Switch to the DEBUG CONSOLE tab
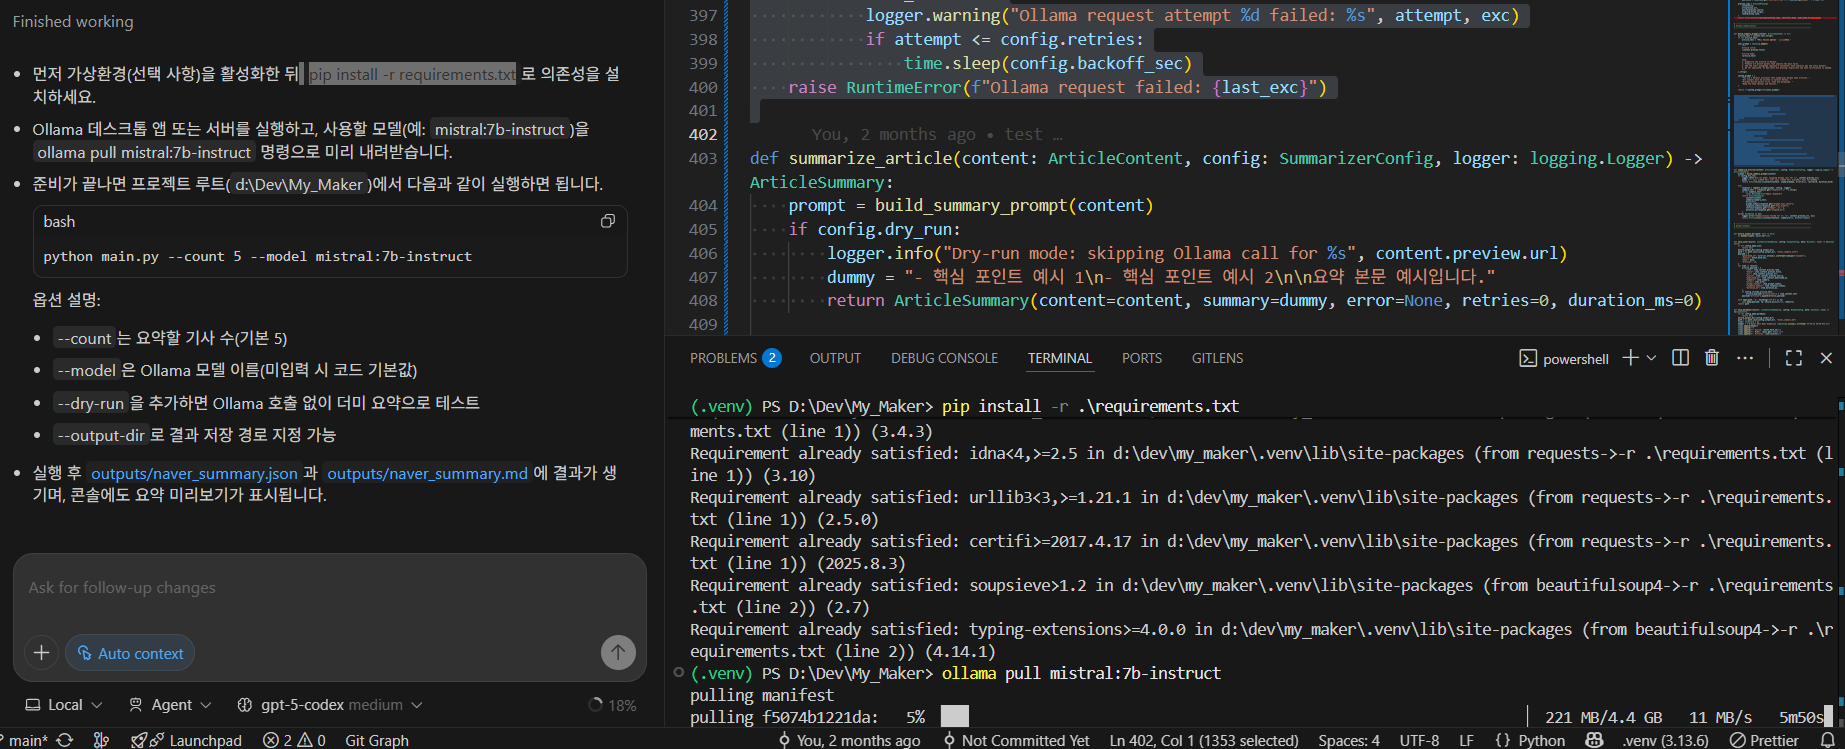Screen dimensions: 1845x749 [944, 358]
